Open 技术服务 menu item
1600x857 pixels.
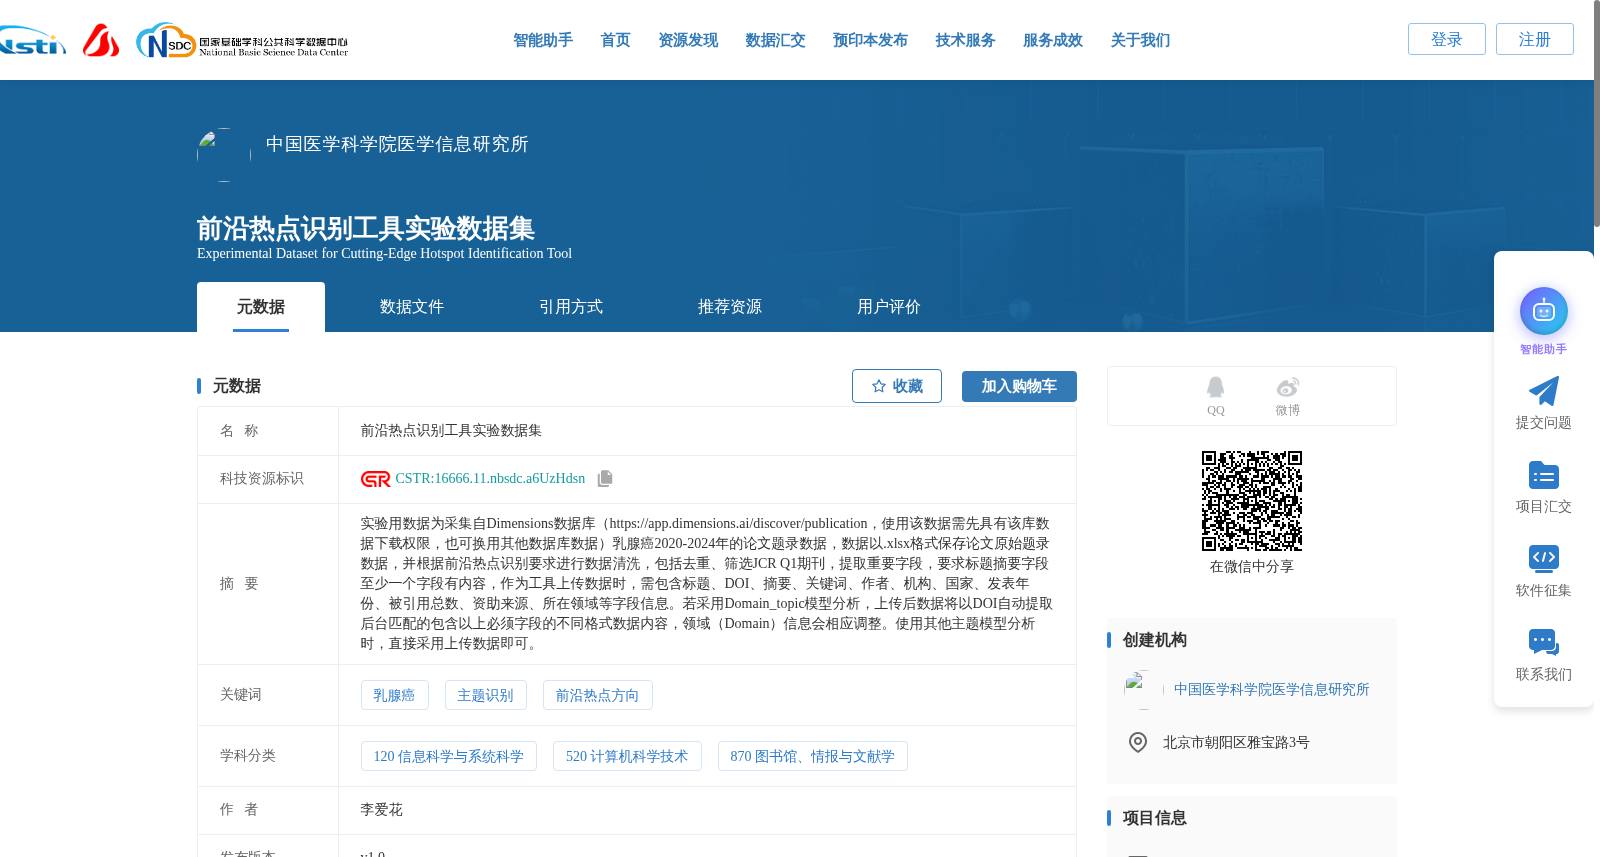click(965, 40)
